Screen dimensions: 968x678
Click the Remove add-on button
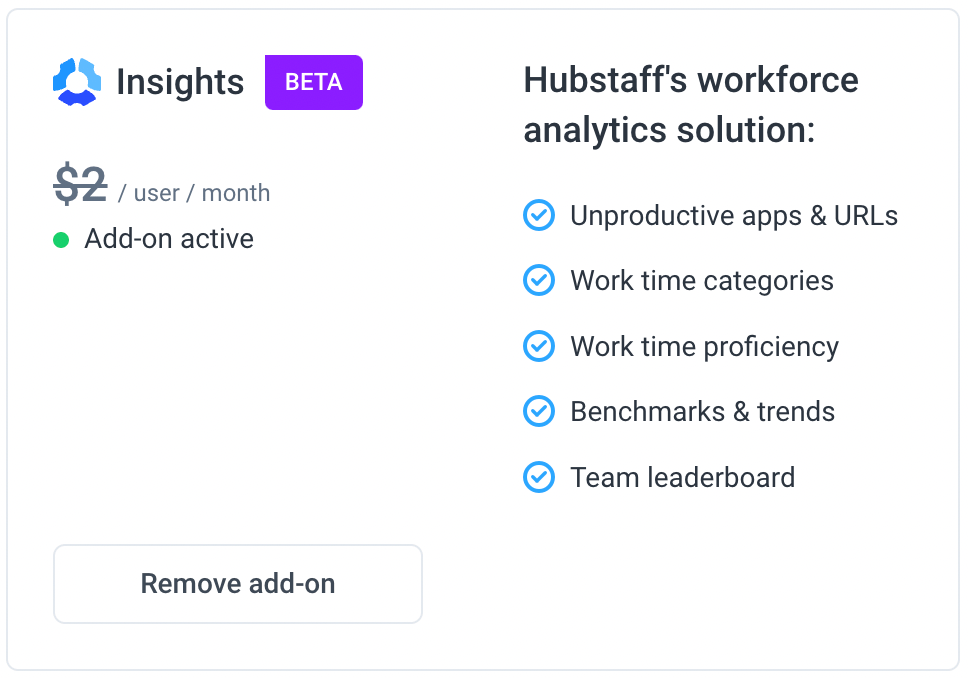pos(237,583)
